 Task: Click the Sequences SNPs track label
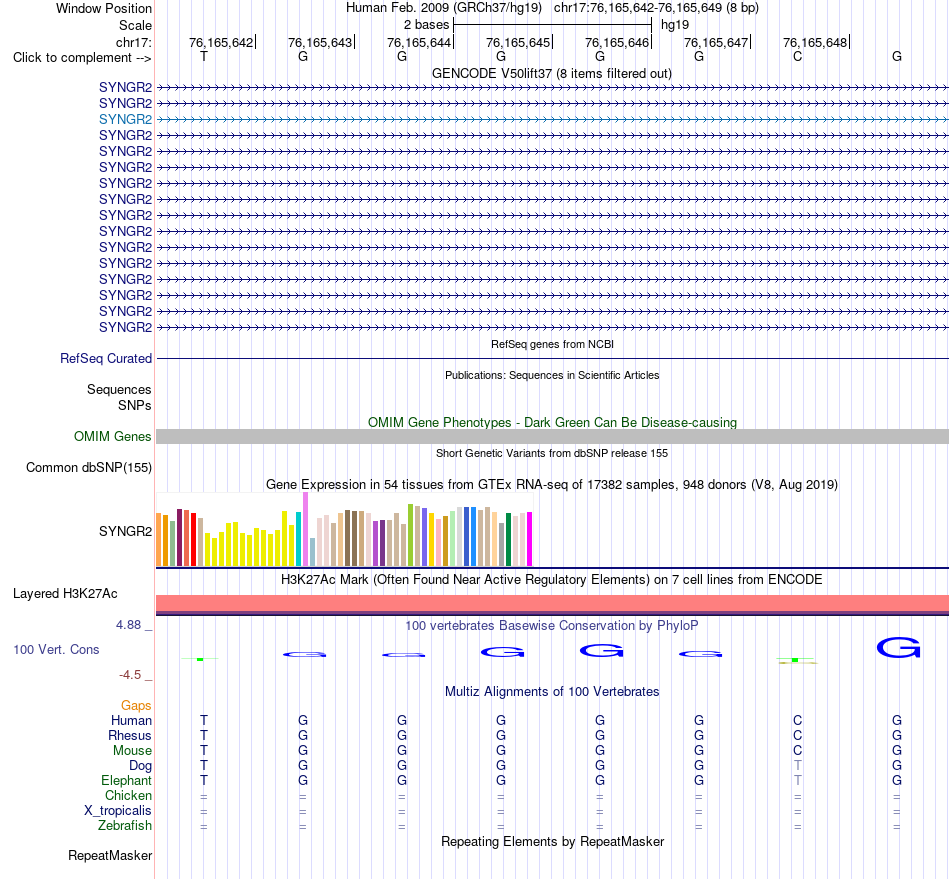(x=119, y=397)
